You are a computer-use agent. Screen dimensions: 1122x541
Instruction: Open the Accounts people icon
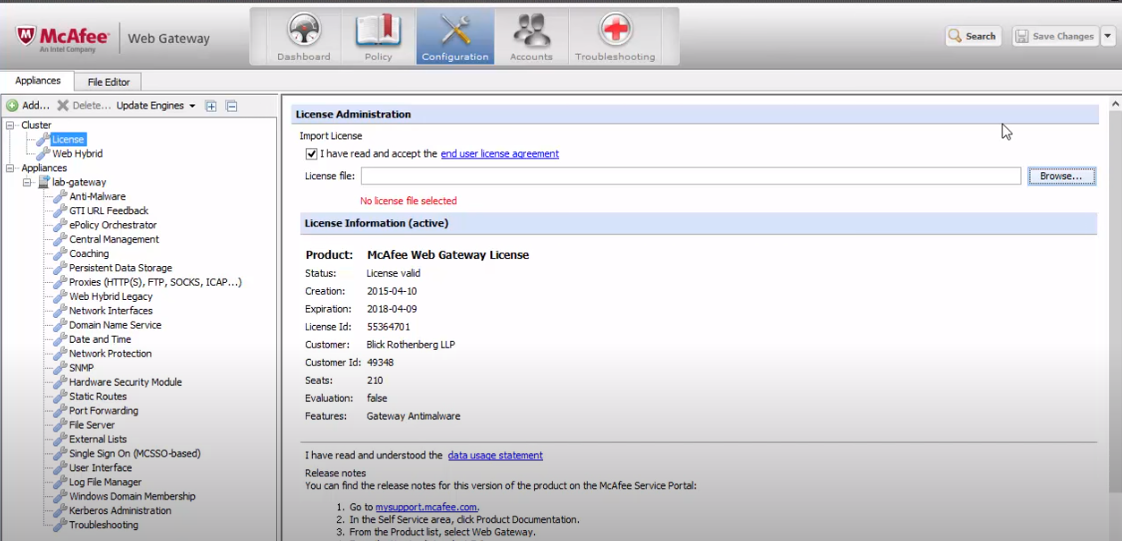tap(531, 31)
